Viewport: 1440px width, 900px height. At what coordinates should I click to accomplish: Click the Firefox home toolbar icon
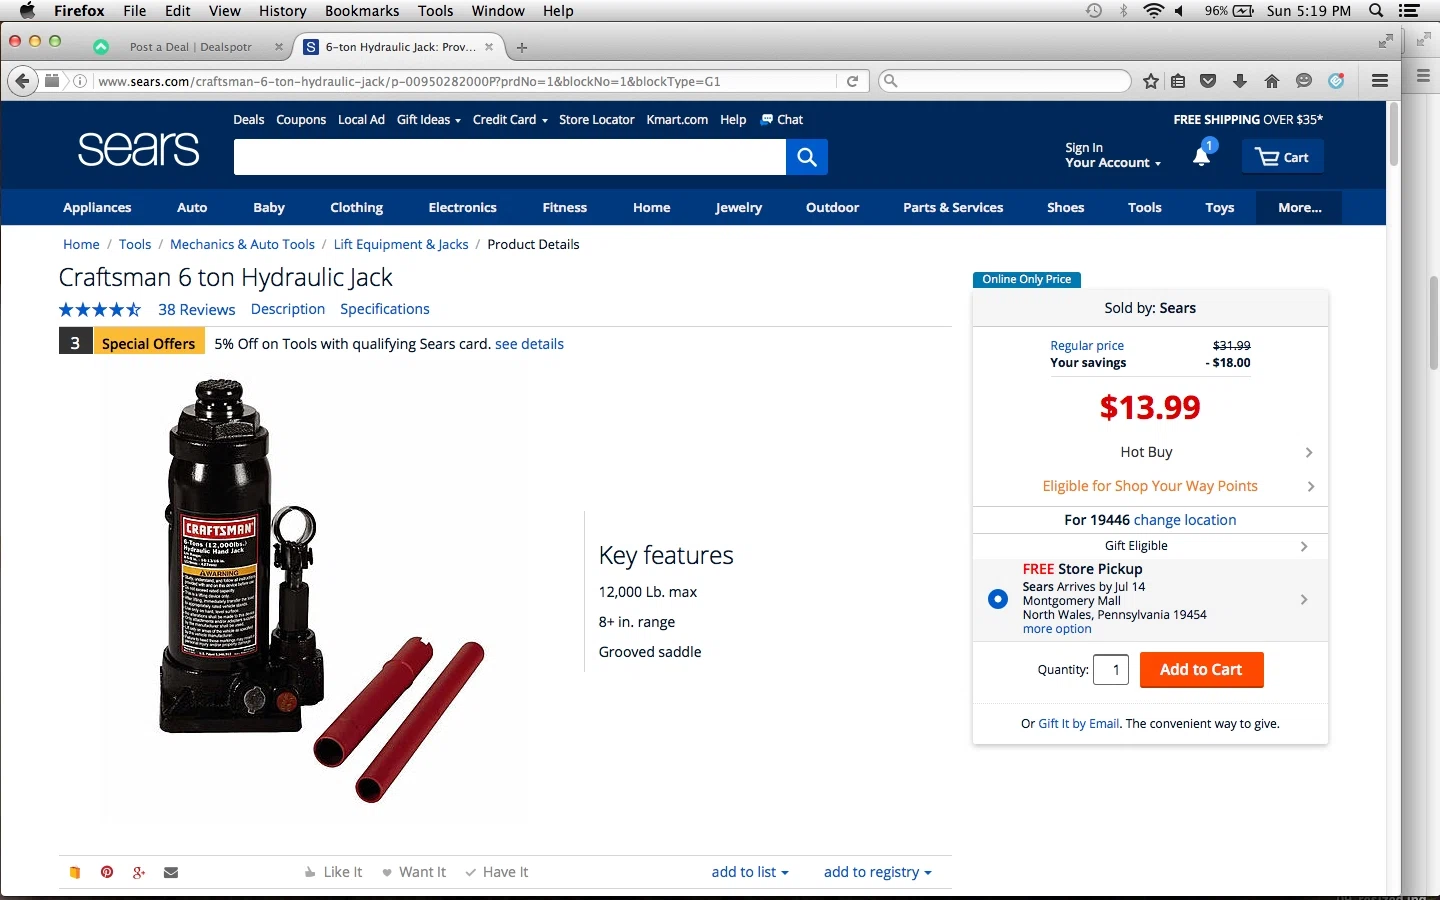[1272, 81]
